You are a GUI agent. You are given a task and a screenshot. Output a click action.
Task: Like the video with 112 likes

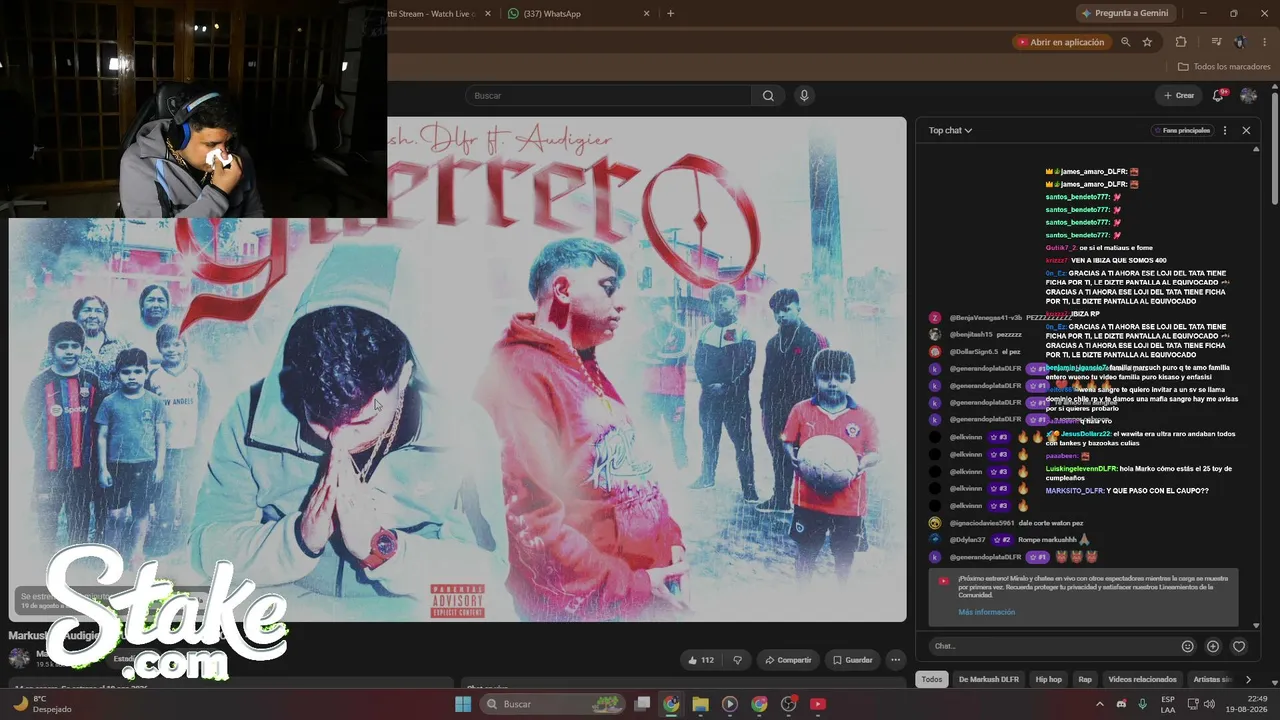(701, 660)
